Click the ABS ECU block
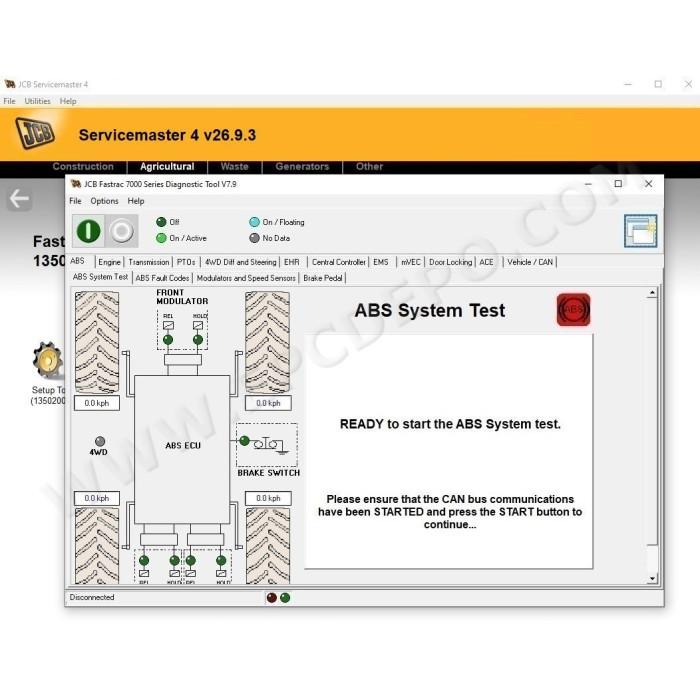Viewport: 700px width, 700px height. click(x=182, y=449)
